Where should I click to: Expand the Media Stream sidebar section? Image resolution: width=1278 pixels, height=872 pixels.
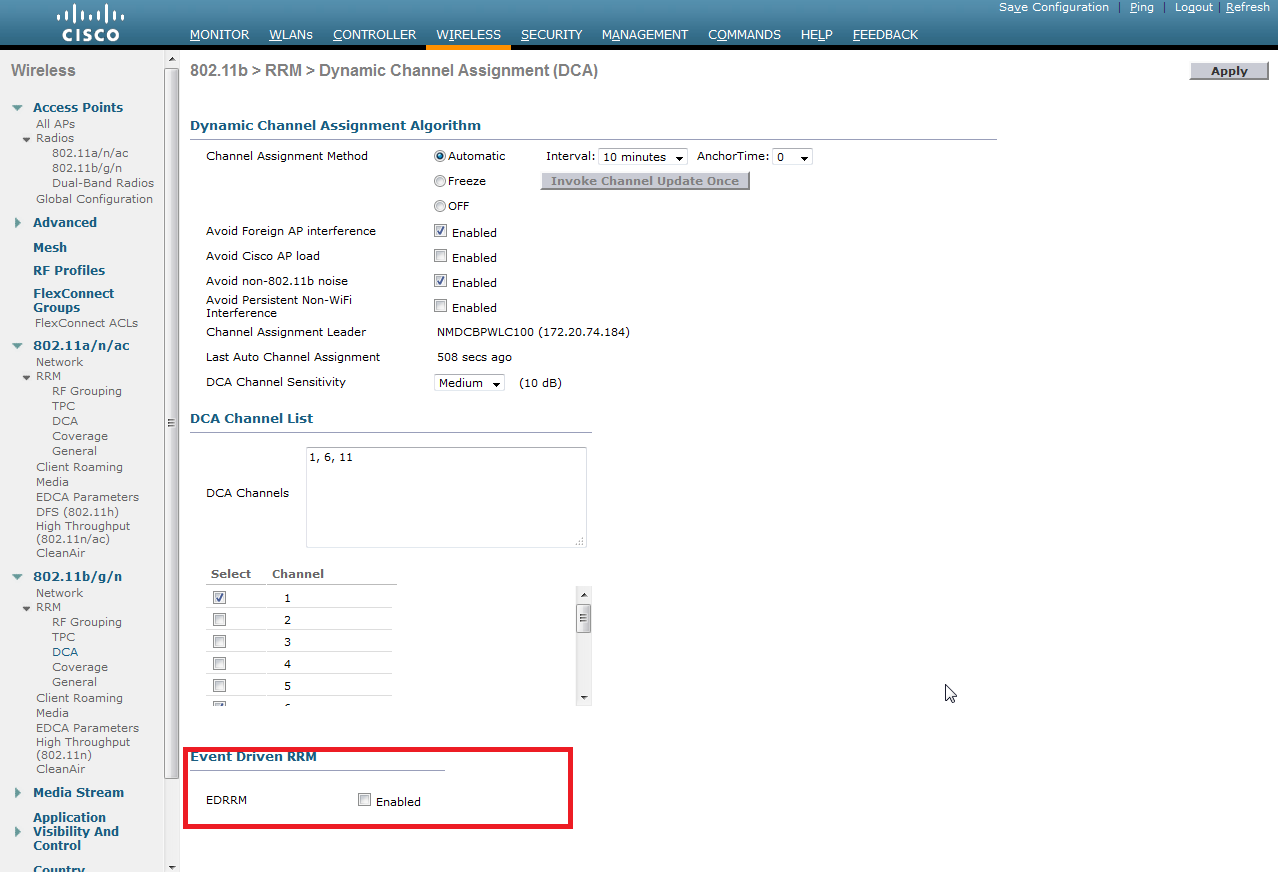tap(18, 793)
